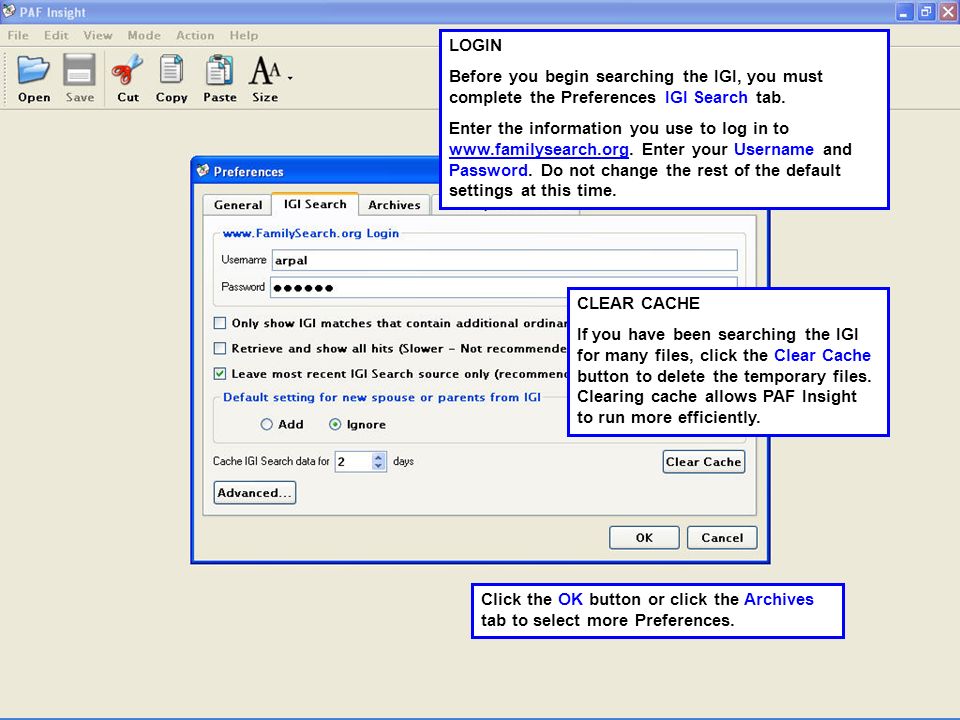Follow the www.familysearch.org link
The image size is (960, 720).
(539, 149)
